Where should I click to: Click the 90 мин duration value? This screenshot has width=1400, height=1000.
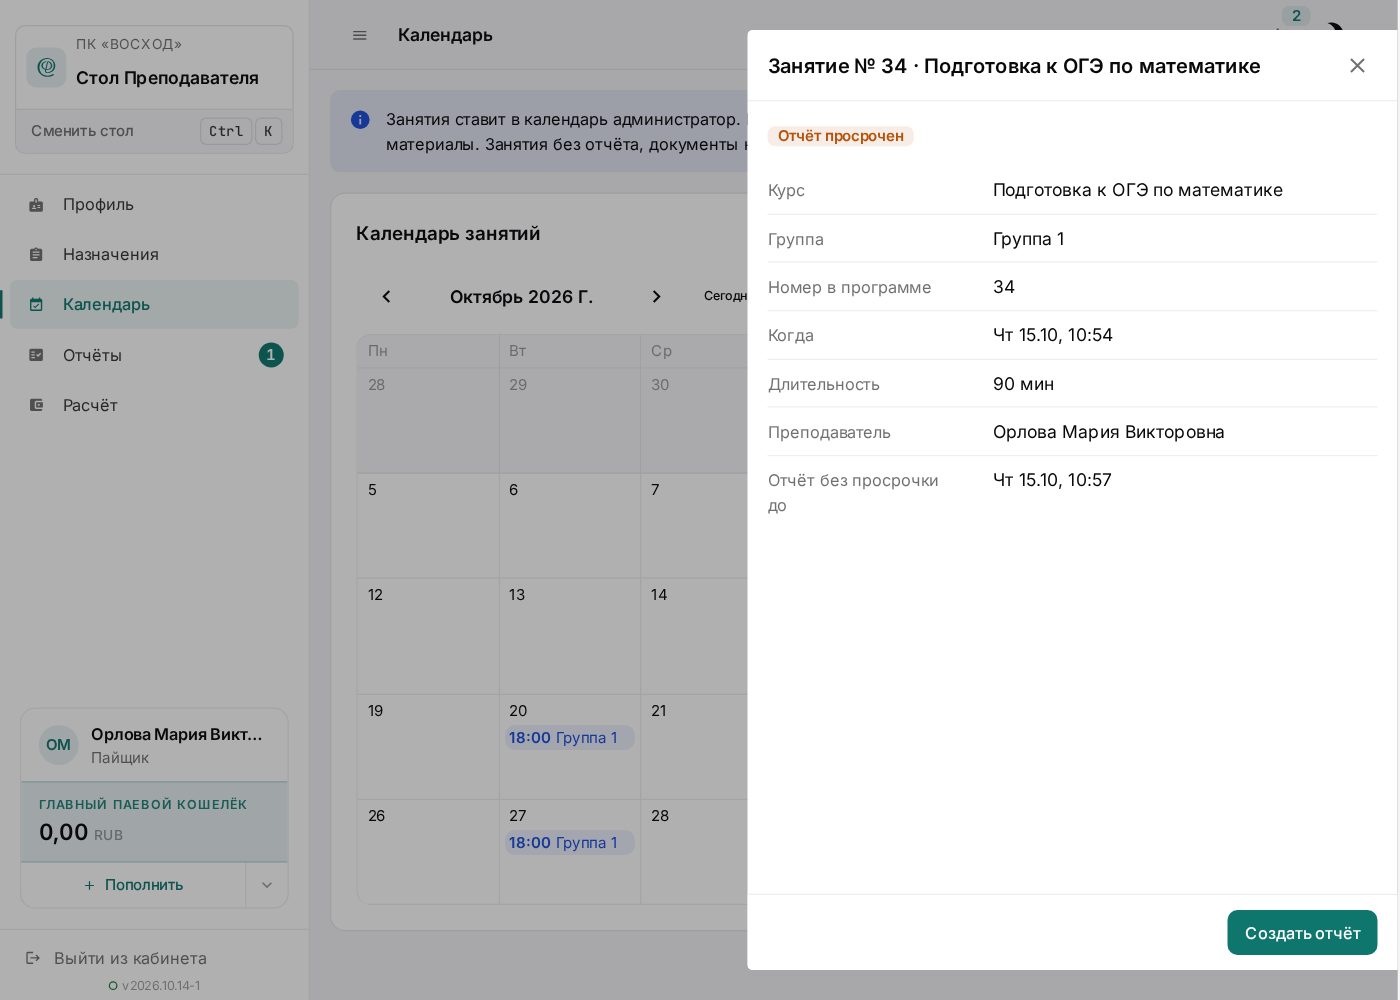pyautogui.click(x=1024, y=384)
